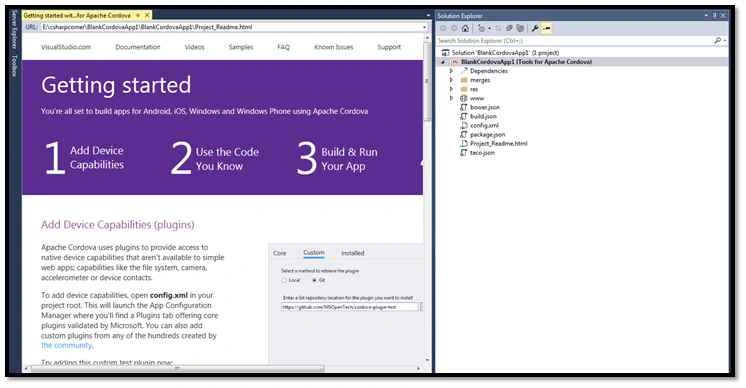Click the config.xml file icon

coord(464,126)
